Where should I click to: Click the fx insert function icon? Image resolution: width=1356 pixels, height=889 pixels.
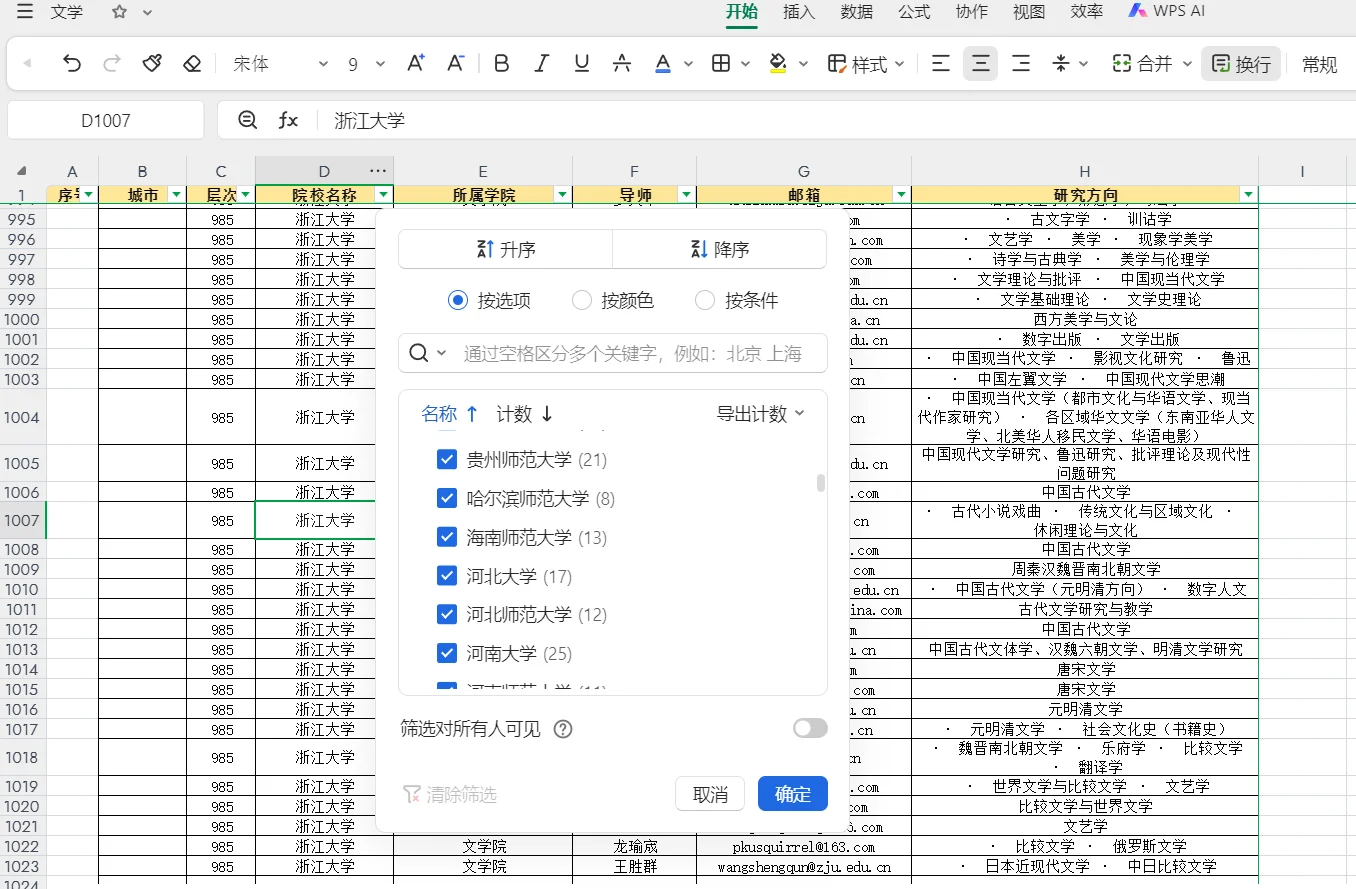tap(288, 120)
